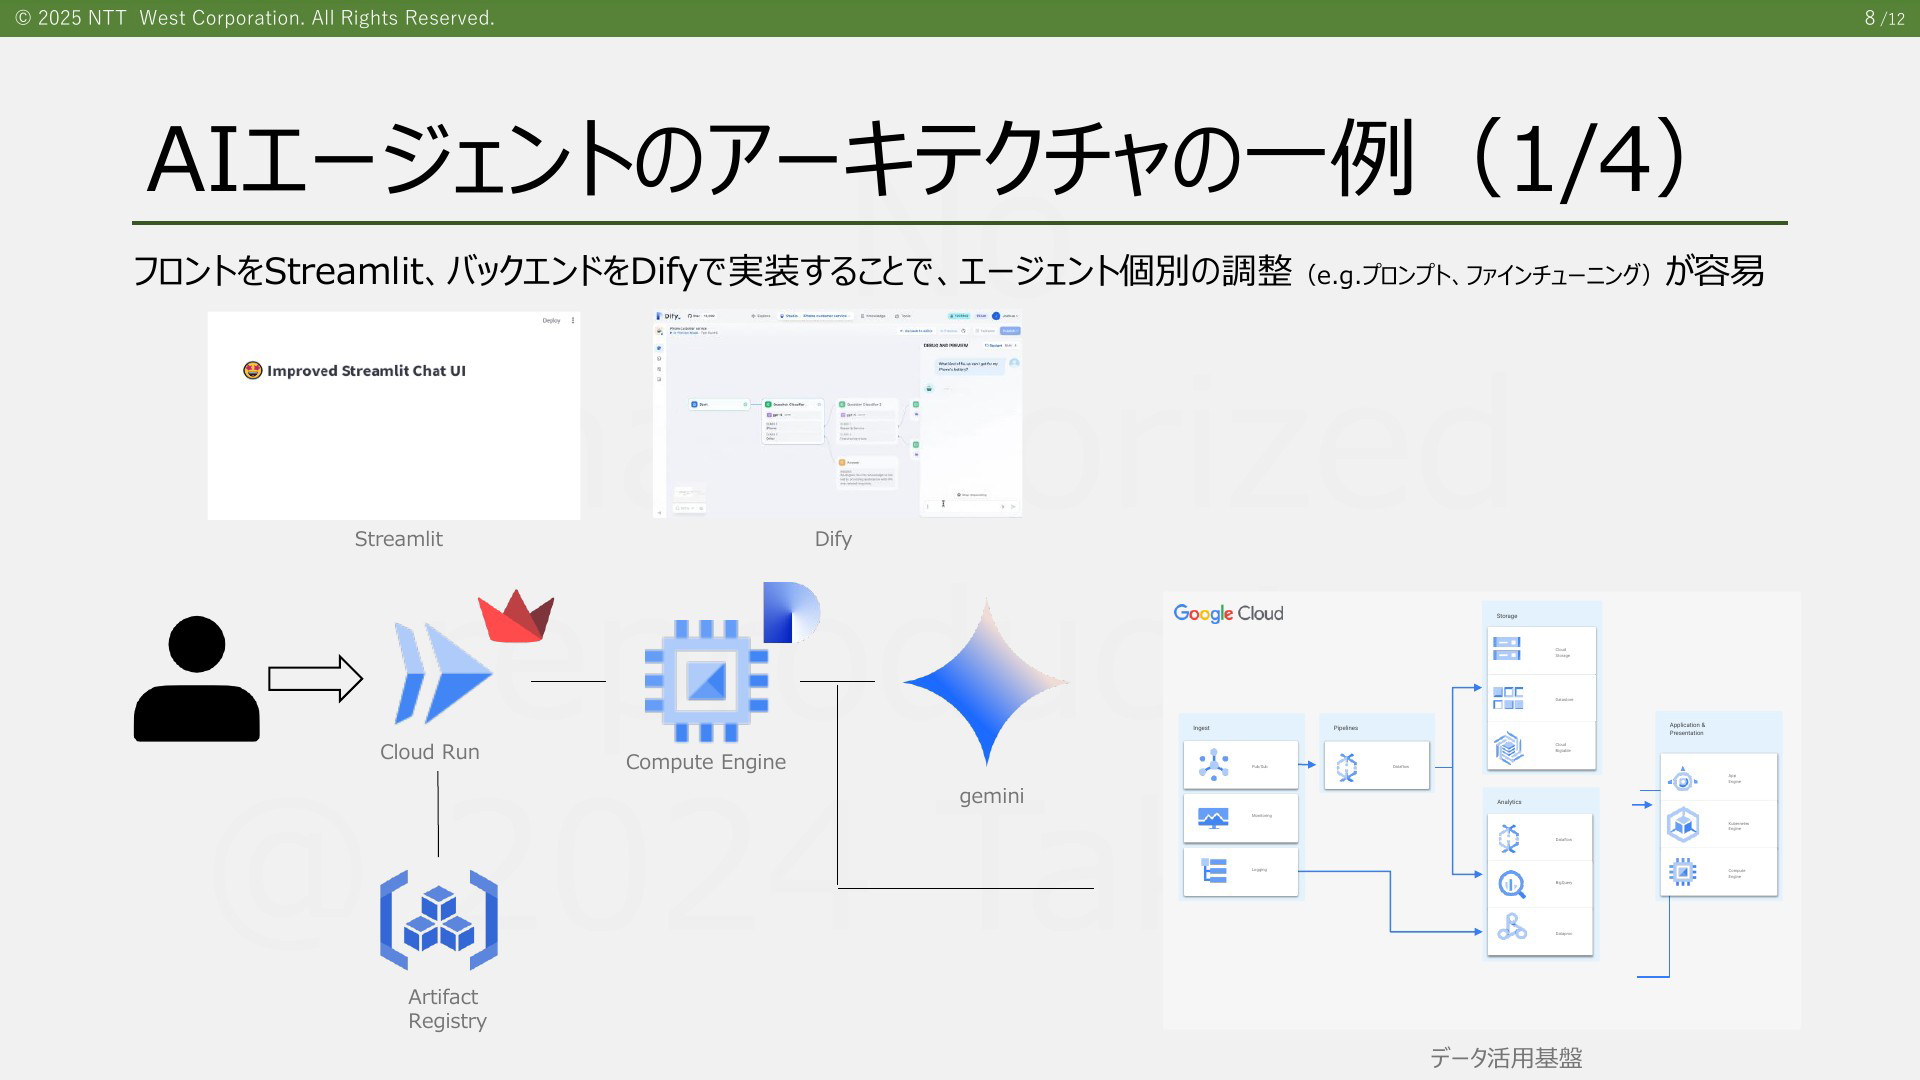Click the 'Pipelines' group header
1920x1080 pixels.
(x=1345, y=728)
